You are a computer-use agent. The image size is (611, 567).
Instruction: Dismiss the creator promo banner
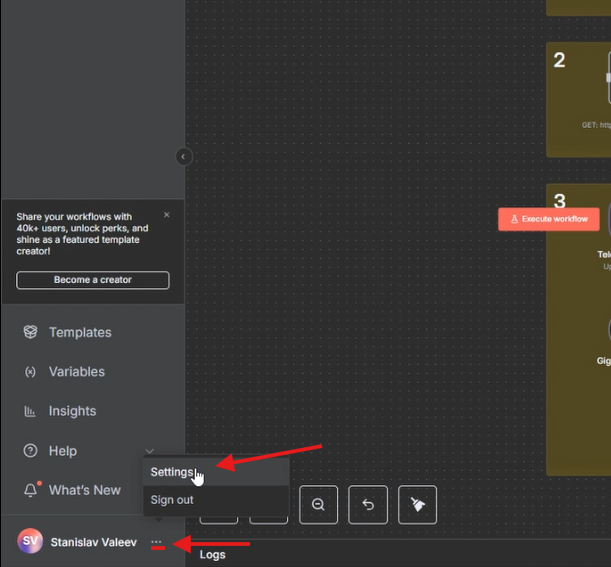pos(167,215)
